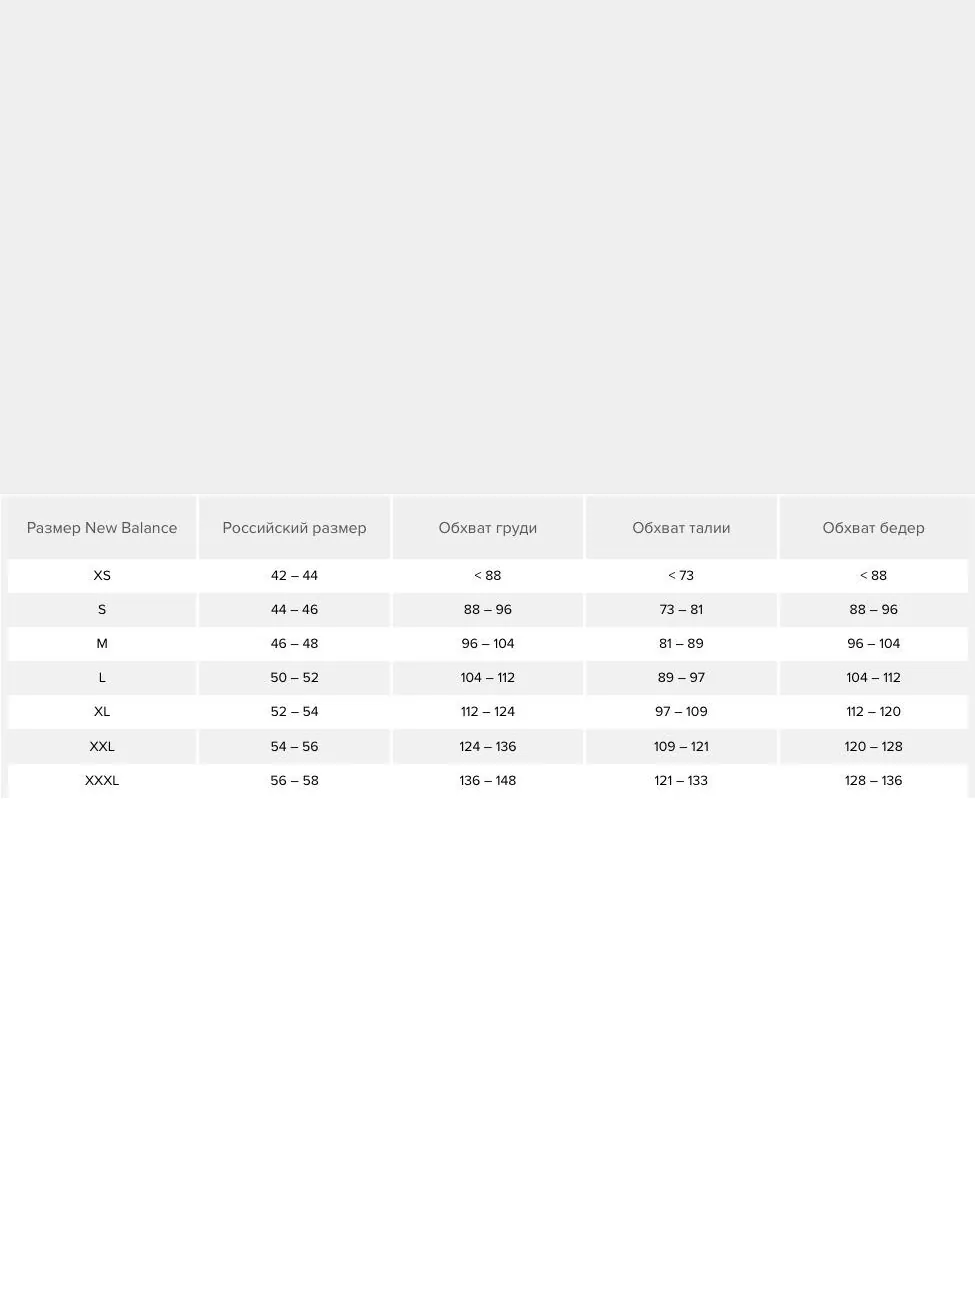975x1300 pixels.
Task: Select the Обхват талии column header
Action: (681, 528)
